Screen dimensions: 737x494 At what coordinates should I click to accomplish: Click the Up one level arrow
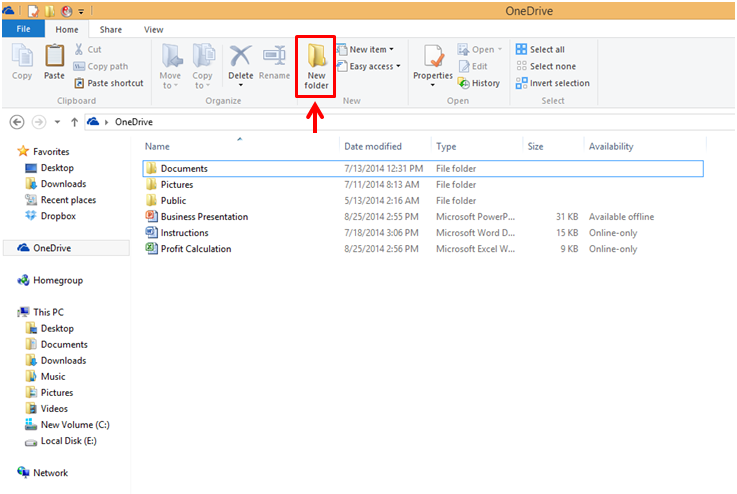(x=74, y=122)
